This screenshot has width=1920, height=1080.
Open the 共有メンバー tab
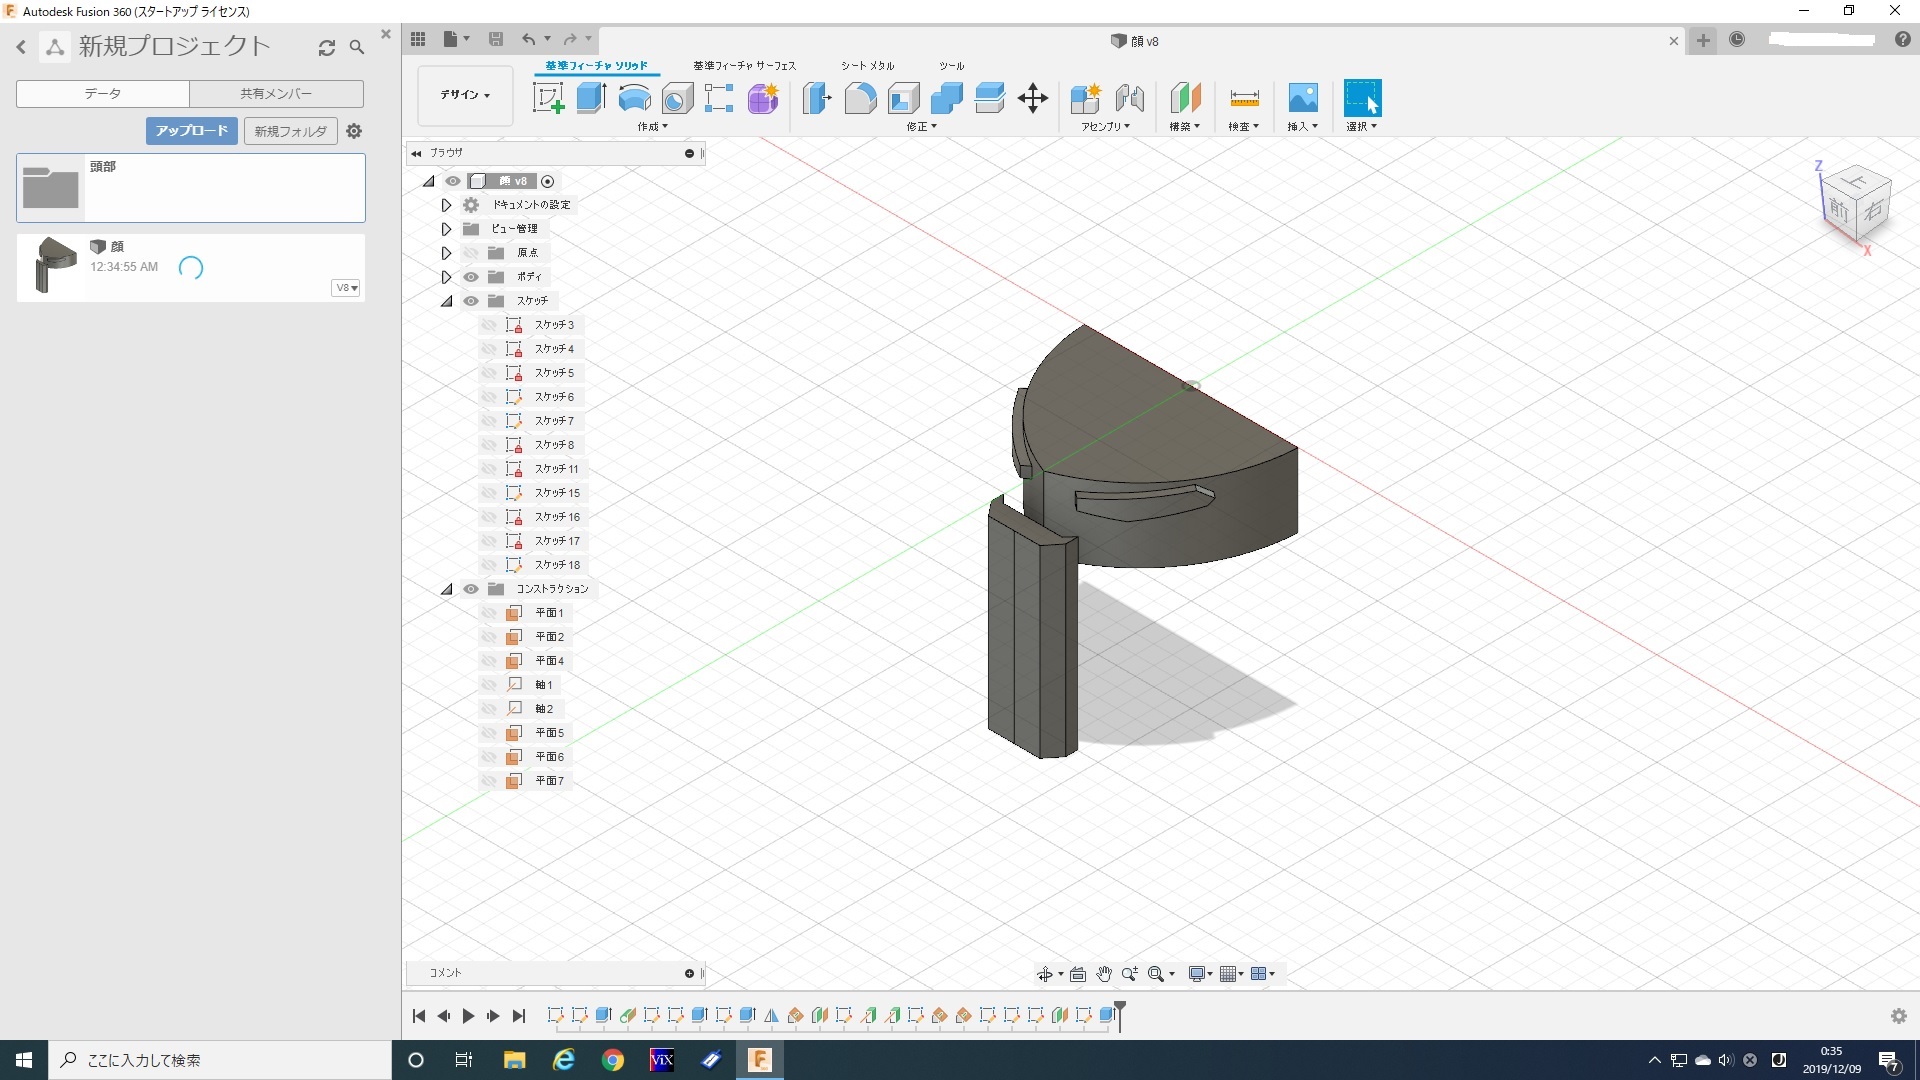click(276, 94)
